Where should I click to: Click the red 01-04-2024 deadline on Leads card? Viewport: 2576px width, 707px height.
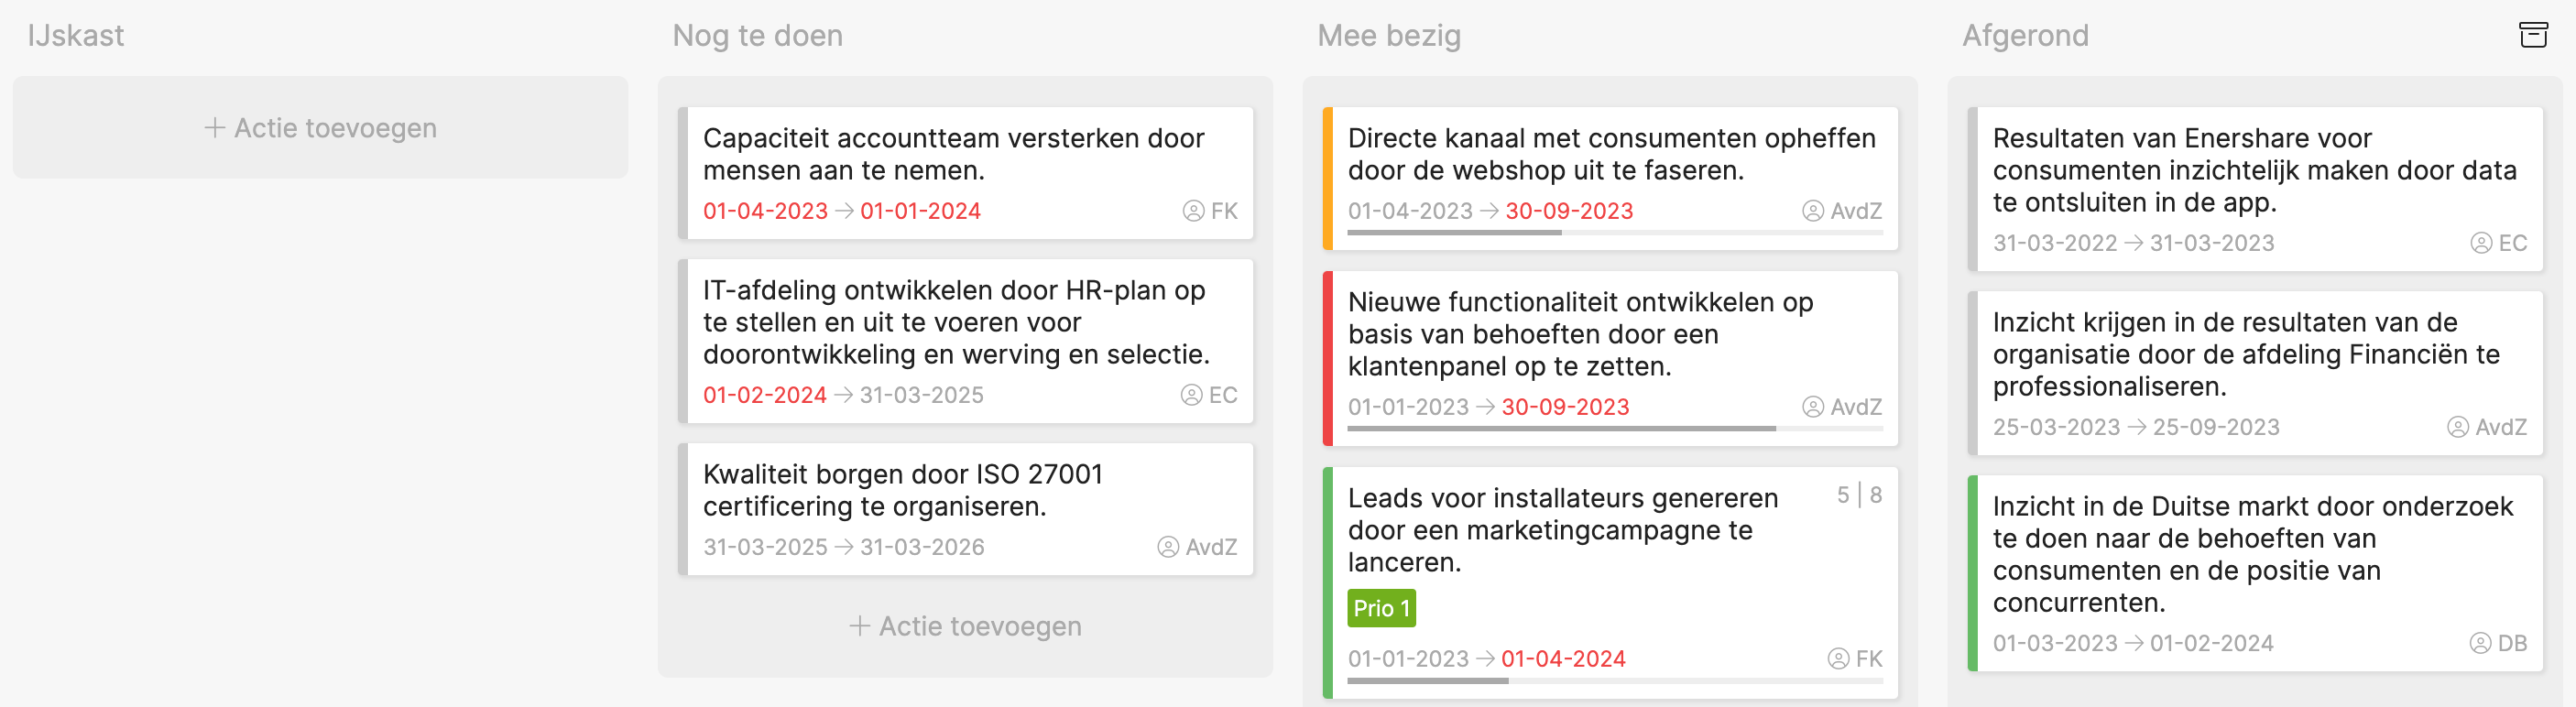(x=1563, y=659)
